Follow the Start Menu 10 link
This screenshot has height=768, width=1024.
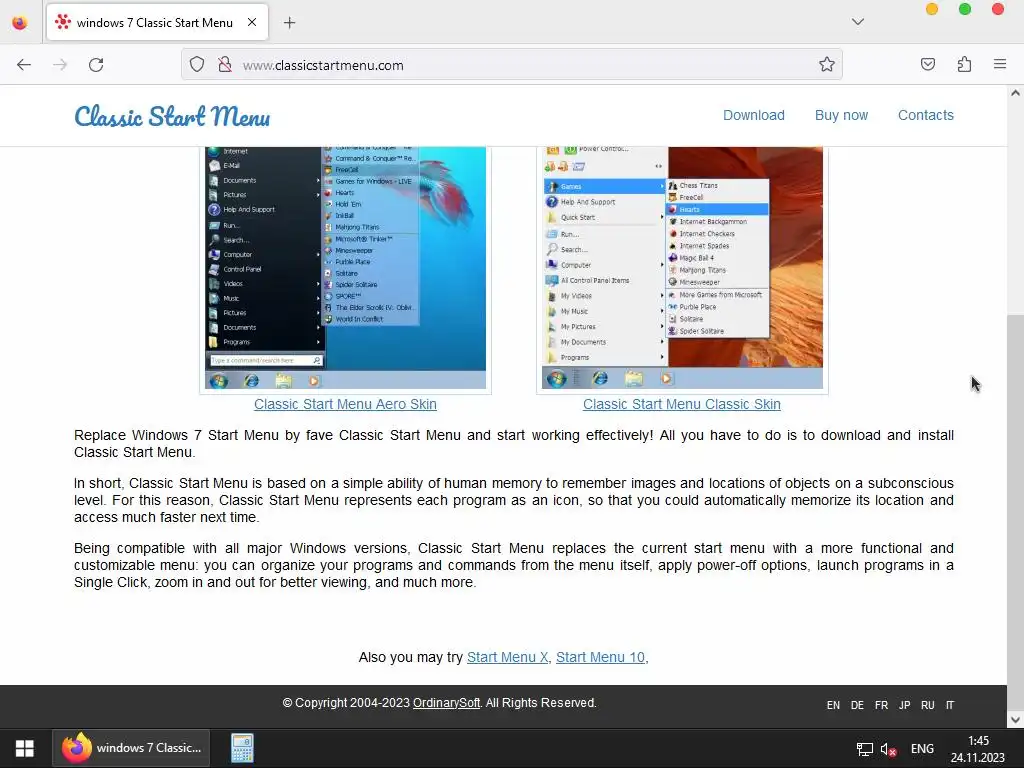coord(600,658)
